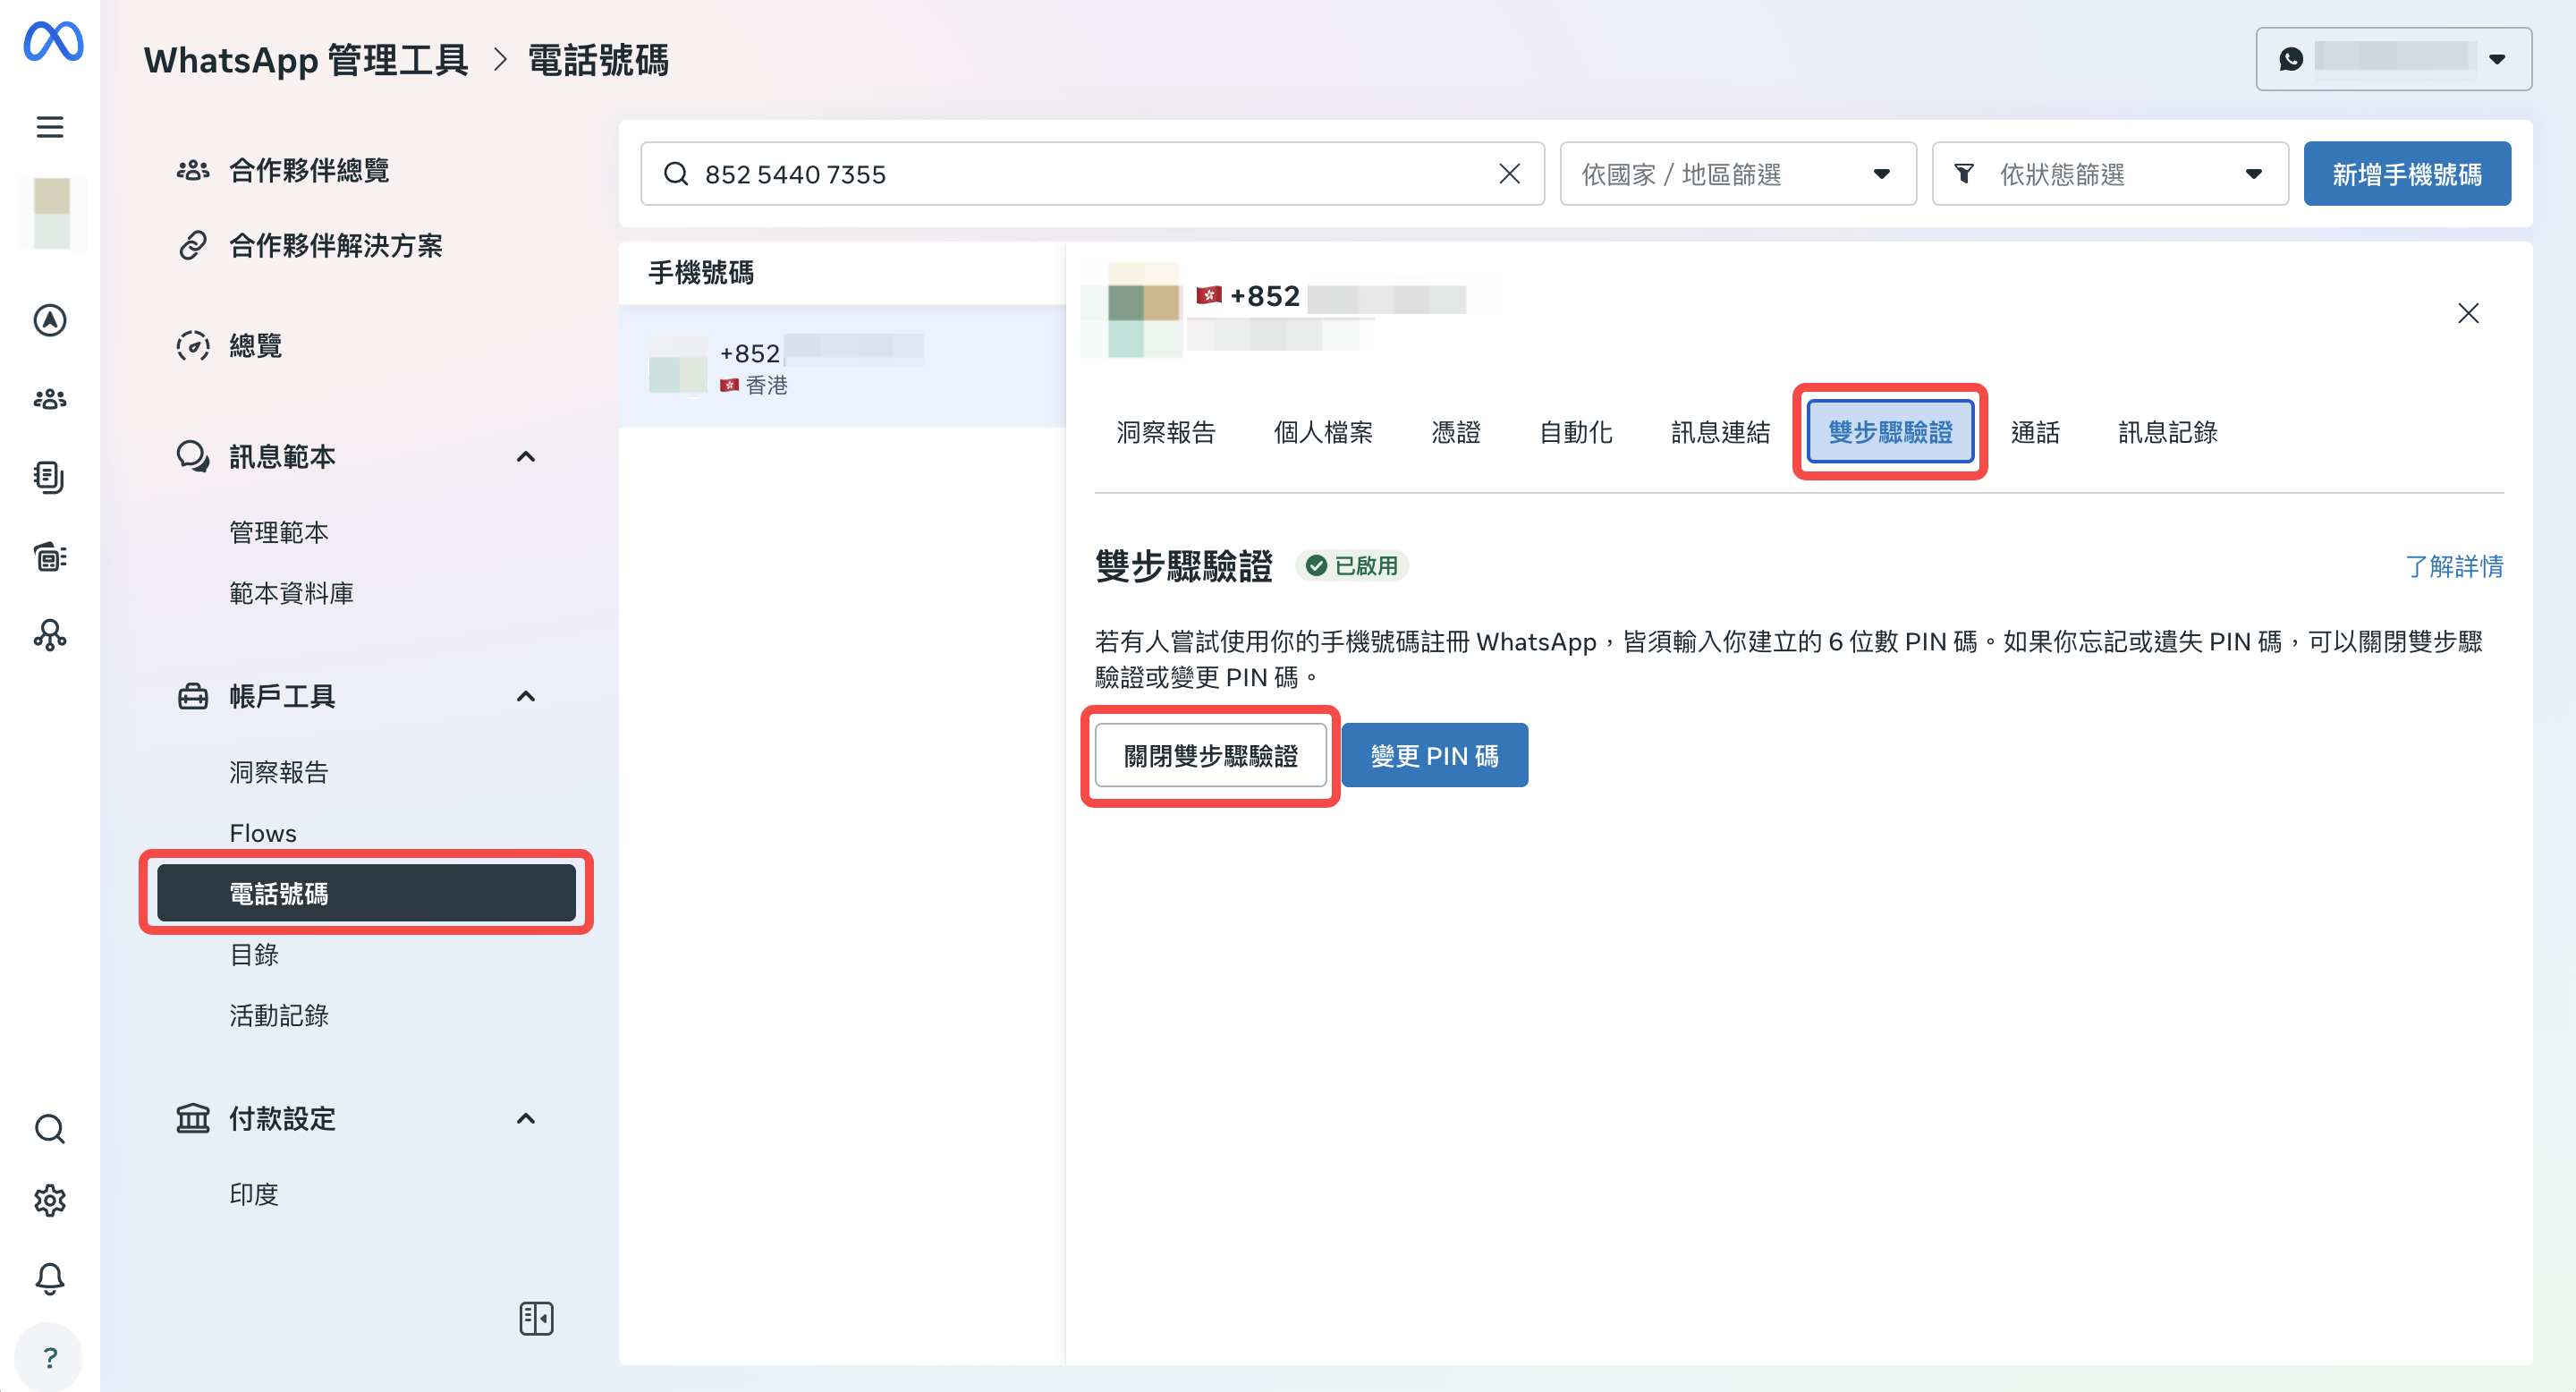Image resolution: width=2576 pixels, height=1392 pixels.
Task: Click the documents stack icon in left rail
Action: pos(50,477)
